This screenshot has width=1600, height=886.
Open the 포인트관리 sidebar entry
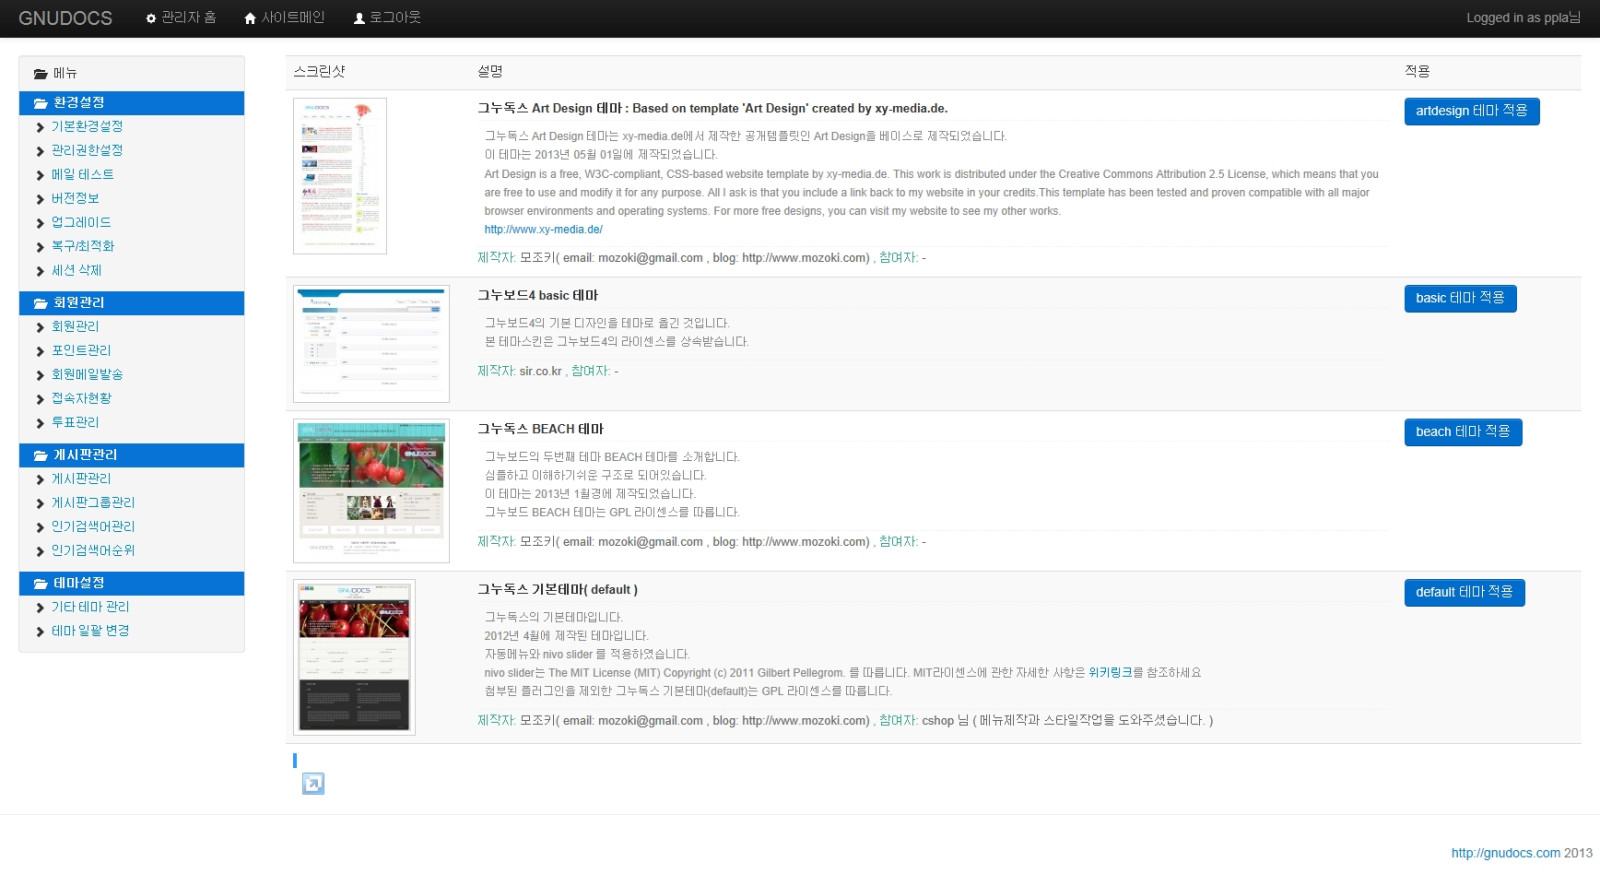click(81, 350)
